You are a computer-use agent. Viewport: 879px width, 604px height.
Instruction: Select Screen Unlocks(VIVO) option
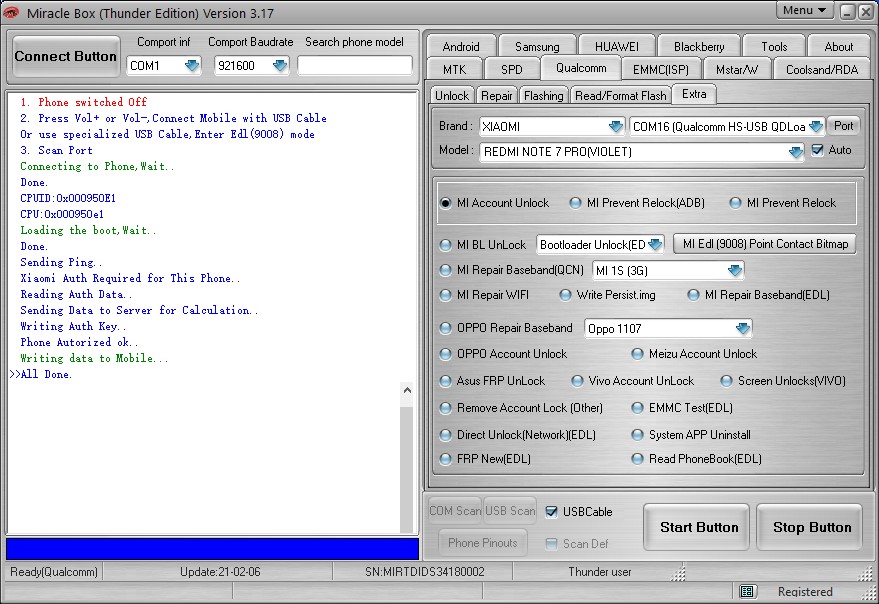tap(727, 381)
